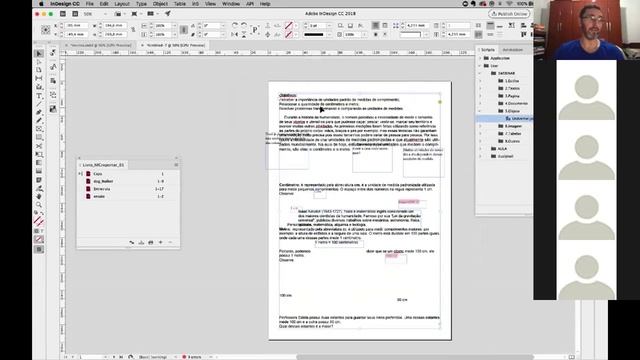Select the Zoom magnifier tool
The width and height of the screenshot is (640, 360).
tap(39, 204)
